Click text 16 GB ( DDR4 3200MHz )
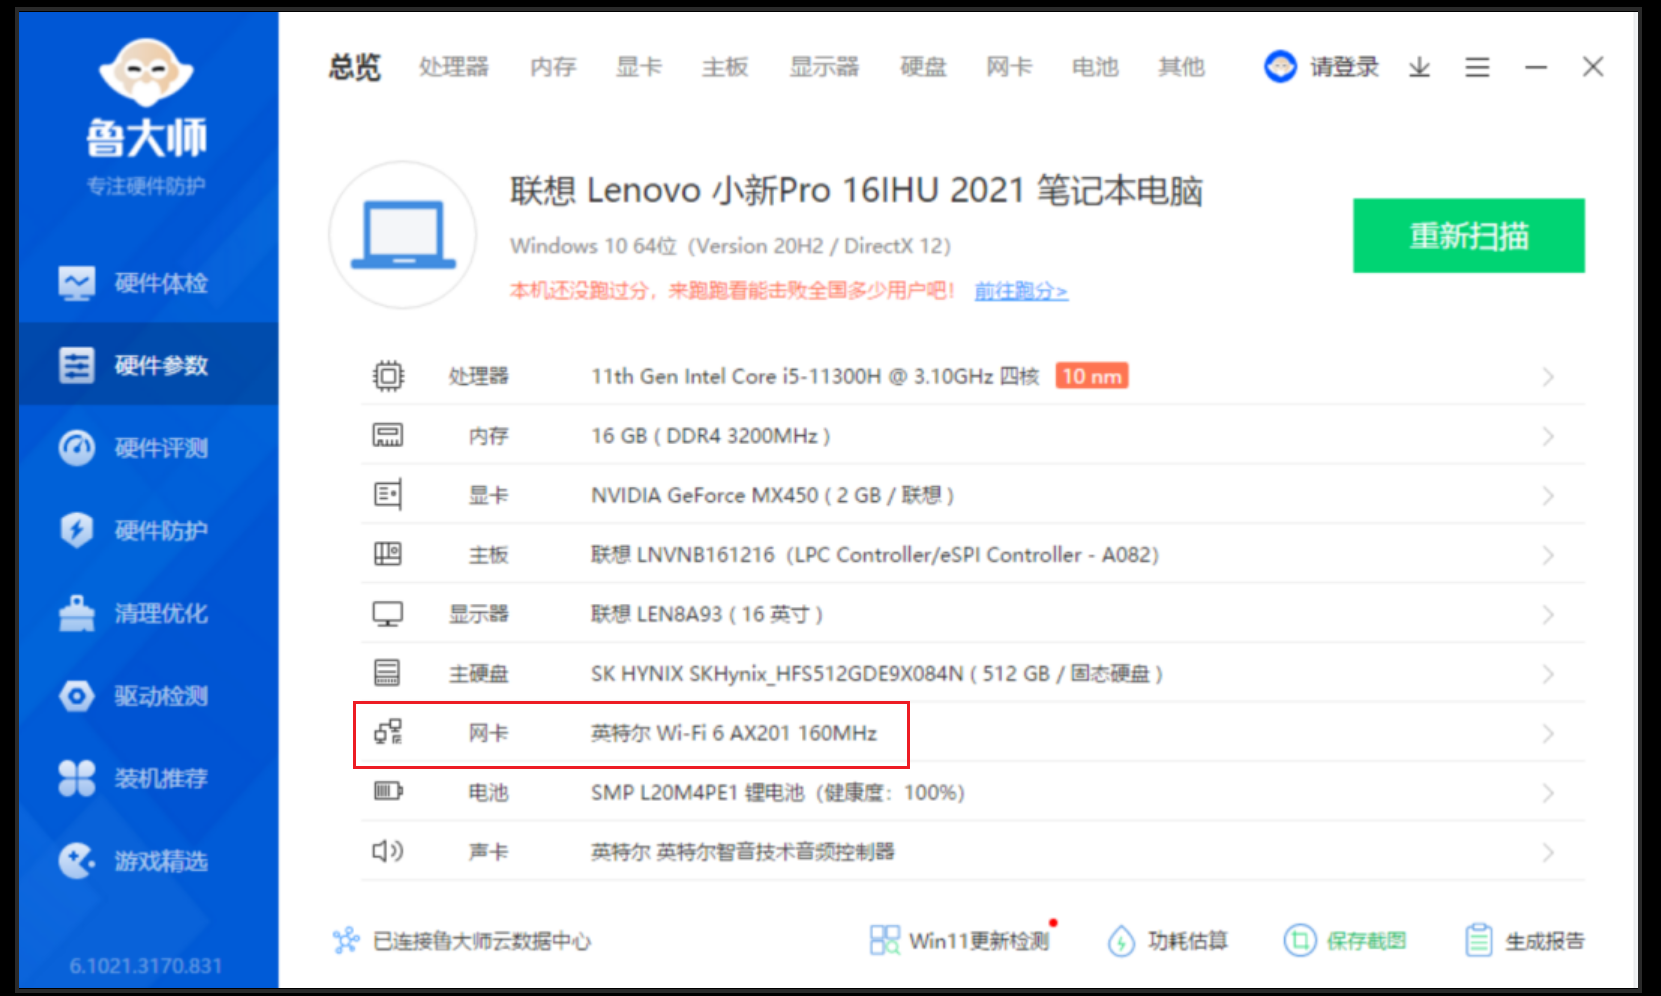 (x=711, y=436)
